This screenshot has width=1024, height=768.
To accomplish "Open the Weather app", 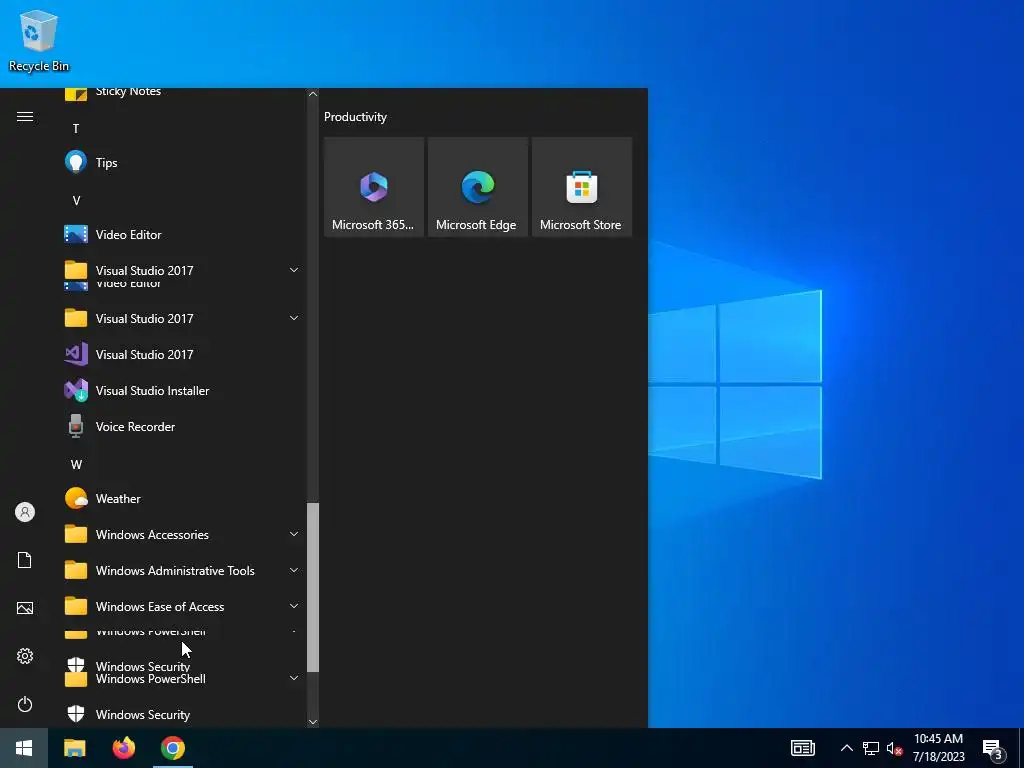I will point(182,498).
